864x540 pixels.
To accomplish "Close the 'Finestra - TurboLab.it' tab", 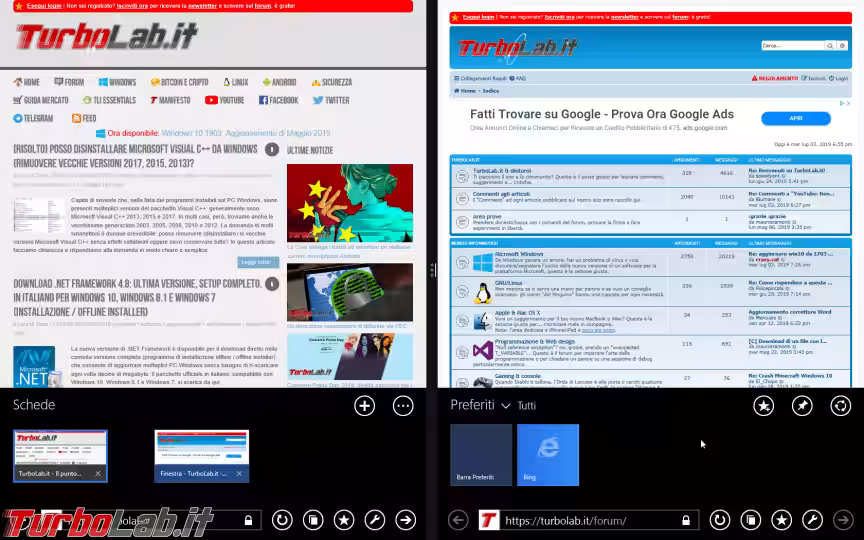I will [239, 473].
